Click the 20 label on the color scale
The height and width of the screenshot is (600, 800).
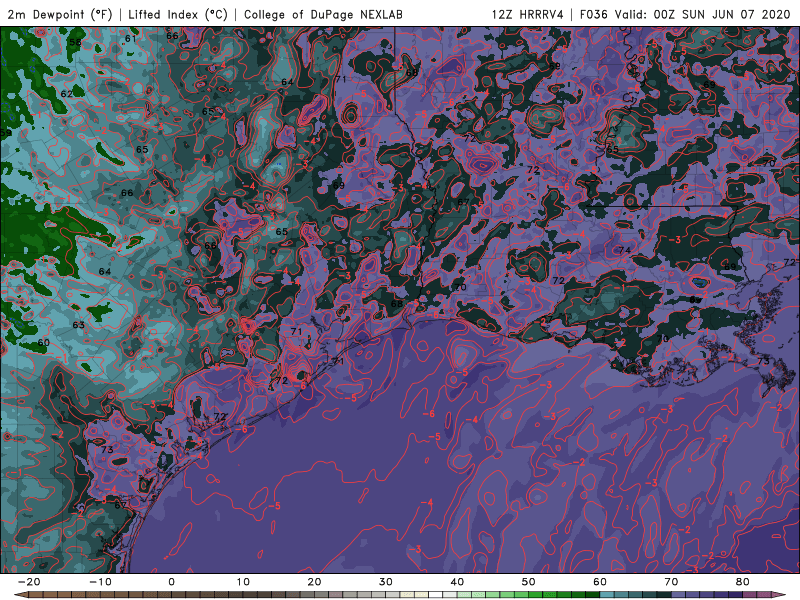coord(314,582)
